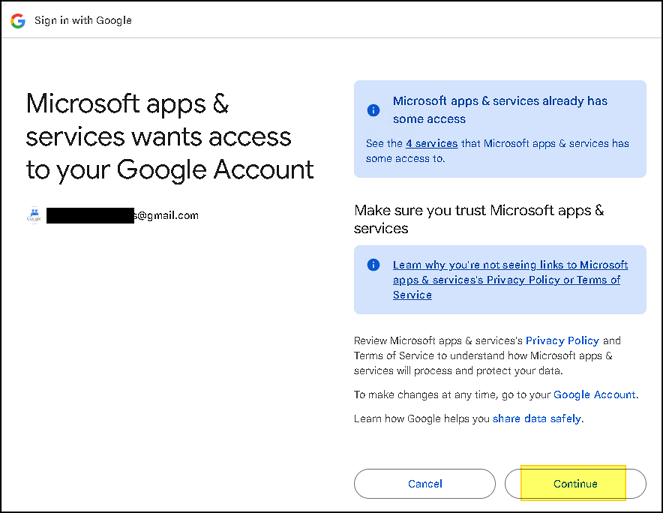Open the Google Account link
Viewport: 663px width, 513px height.
pos(594,395)
